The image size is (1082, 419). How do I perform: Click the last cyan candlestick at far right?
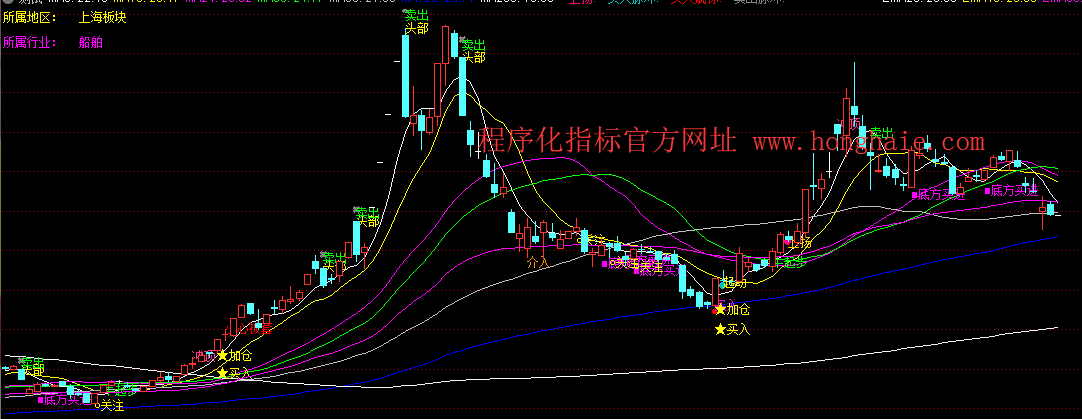[1052, 208]
